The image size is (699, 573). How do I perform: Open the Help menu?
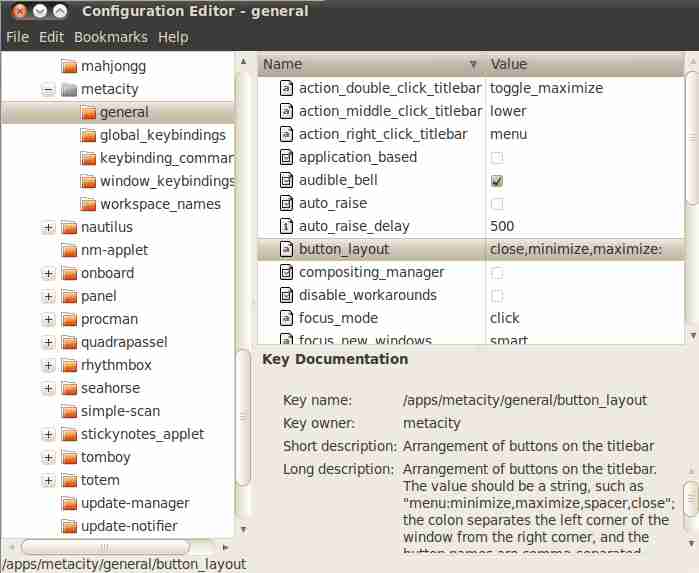173,37
